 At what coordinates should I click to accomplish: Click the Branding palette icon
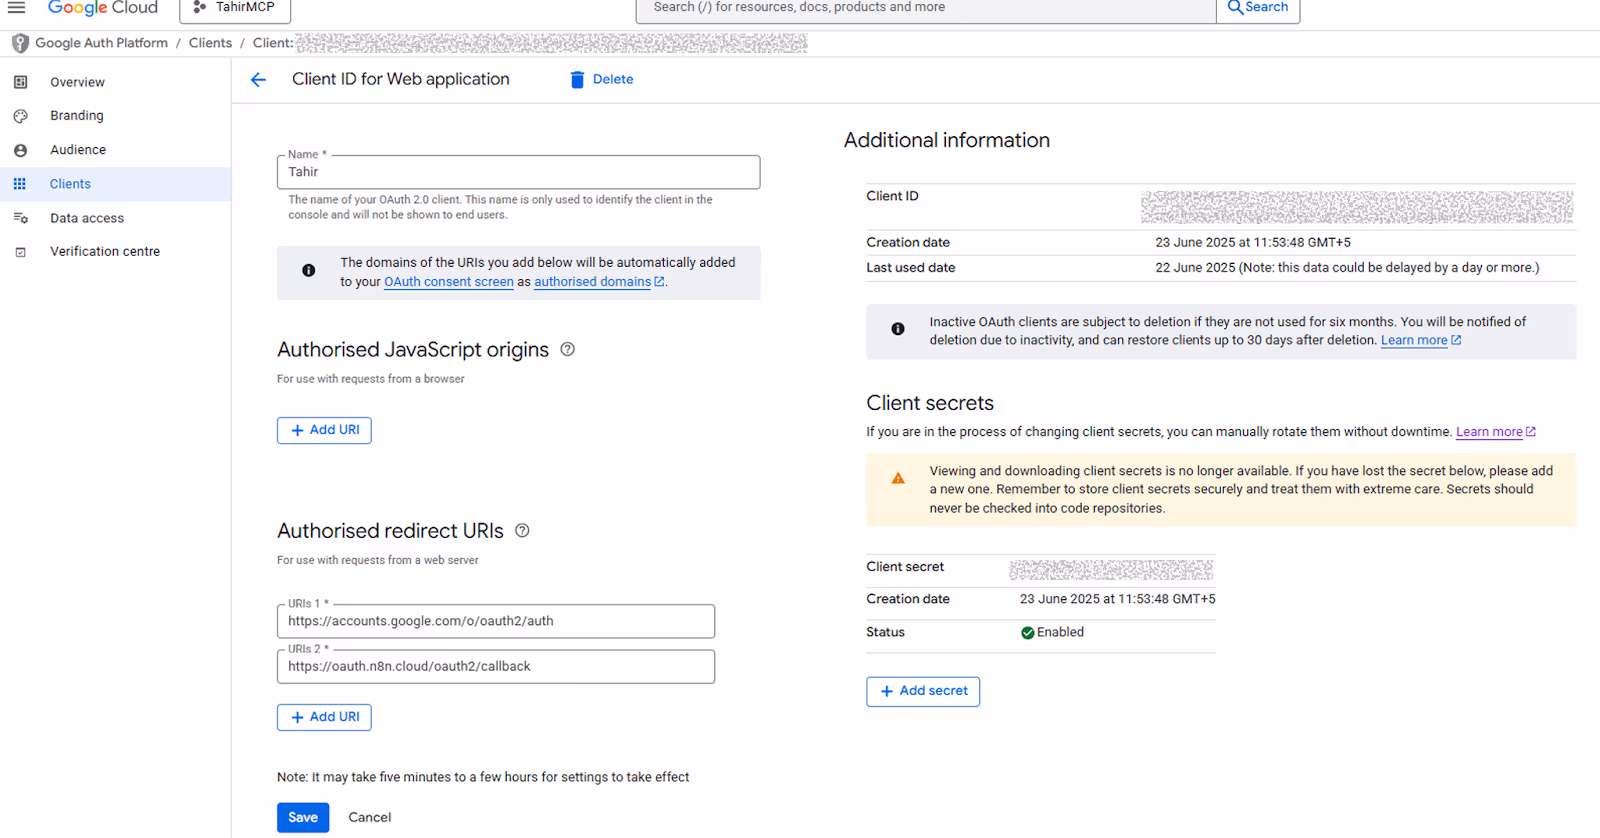[x=20, y=116]
